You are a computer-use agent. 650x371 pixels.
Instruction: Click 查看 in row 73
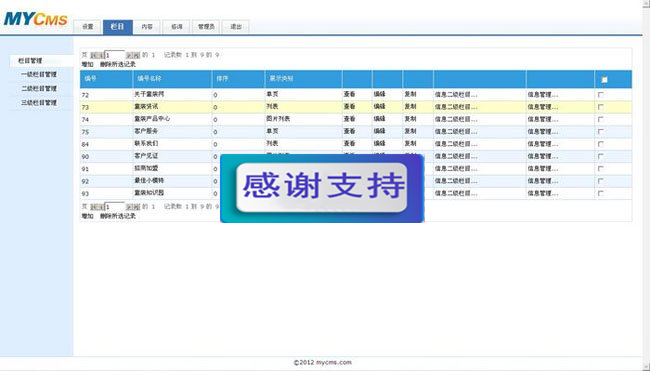(x=349, y=107)
